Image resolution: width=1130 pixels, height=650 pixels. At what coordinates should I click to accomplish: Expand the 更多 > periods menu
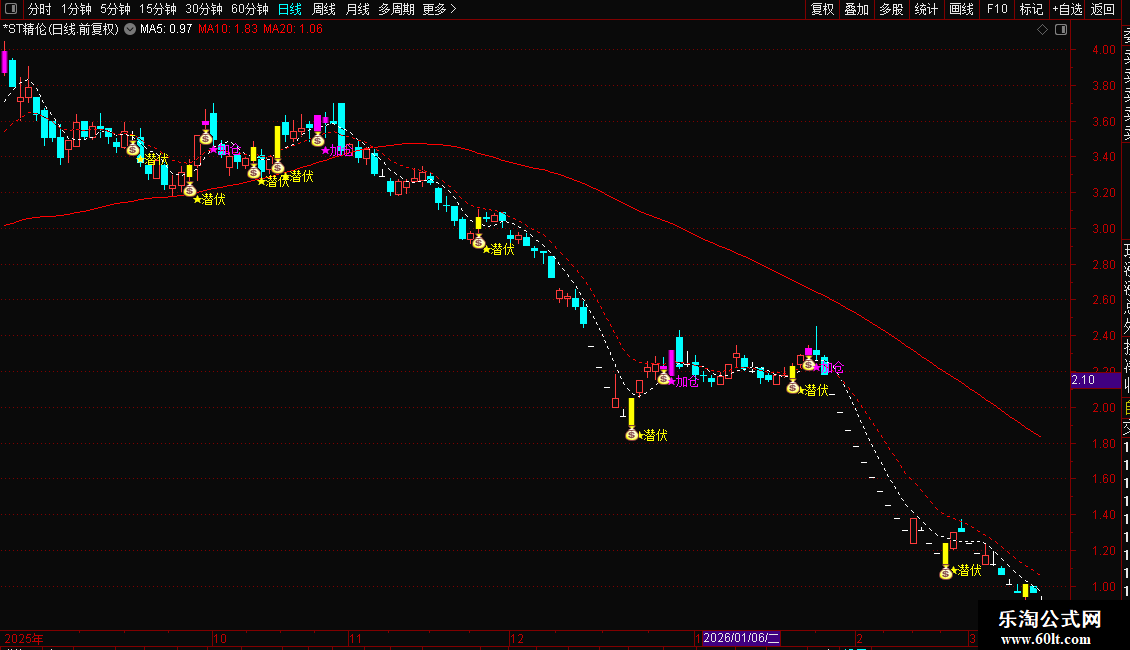pos(440,9)
